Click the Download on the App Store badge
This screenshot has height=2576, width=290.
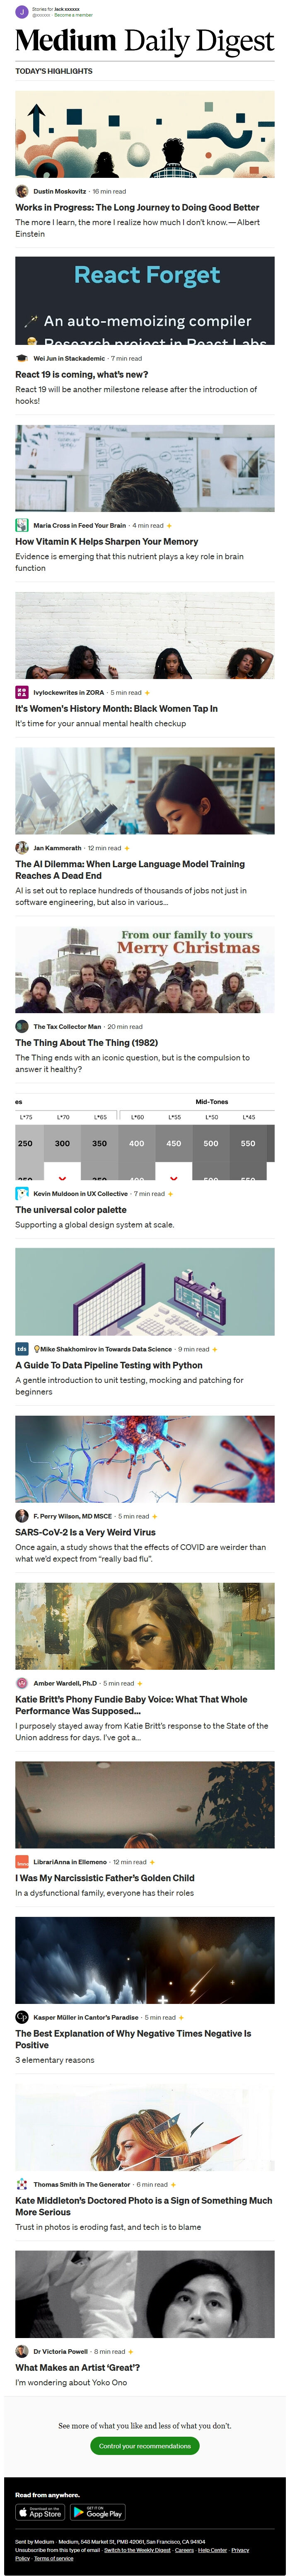(40, 2513)
